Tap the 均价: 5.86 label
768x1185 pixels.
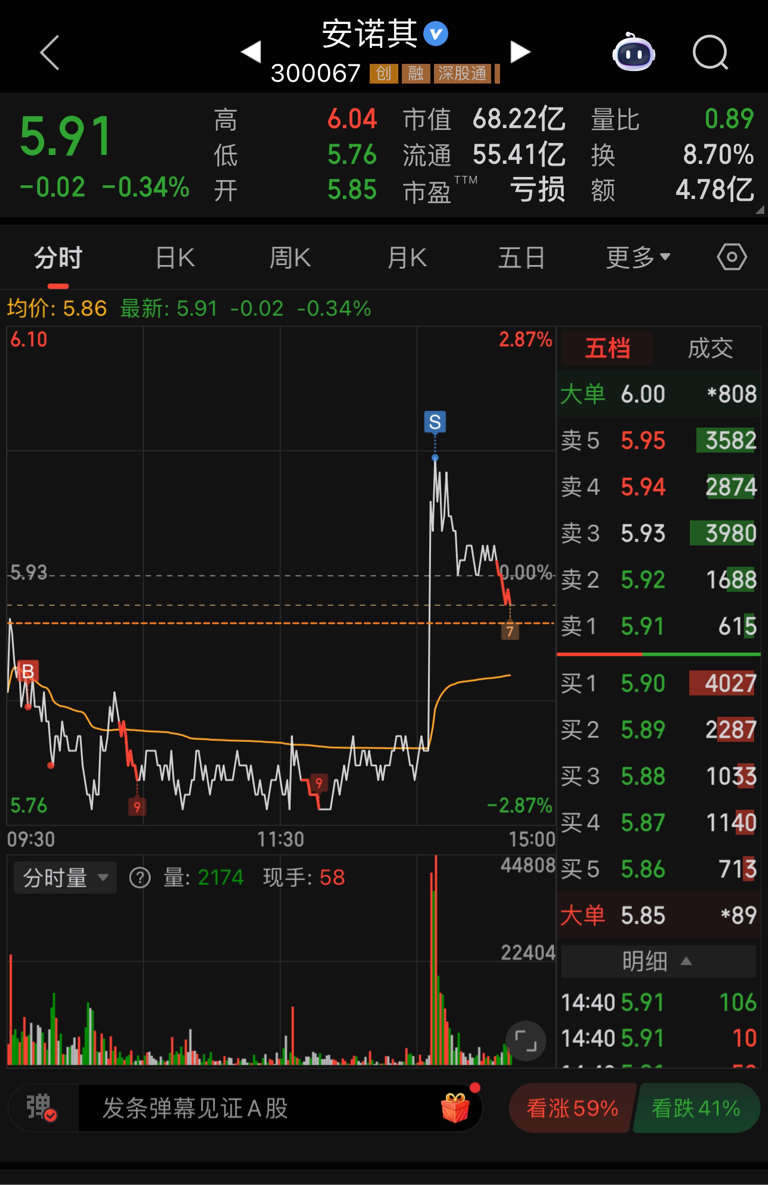(57, 308)
